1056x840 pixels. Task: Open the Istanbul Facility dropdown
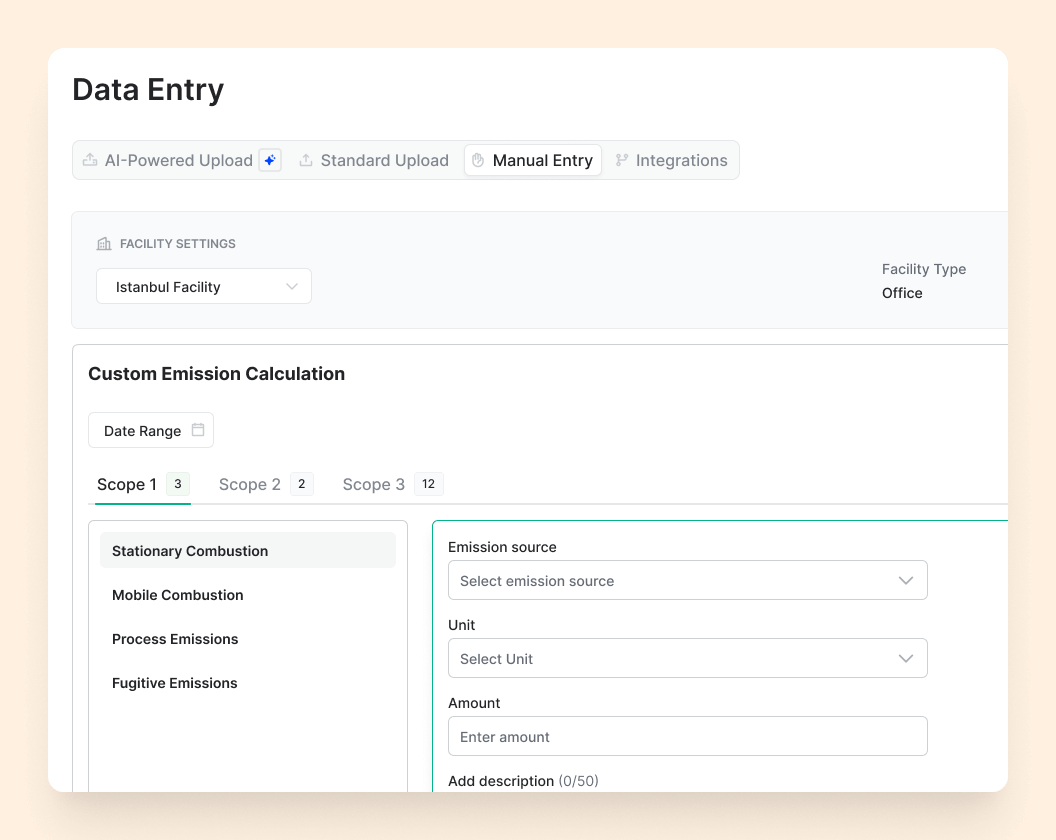coord(204,287)
